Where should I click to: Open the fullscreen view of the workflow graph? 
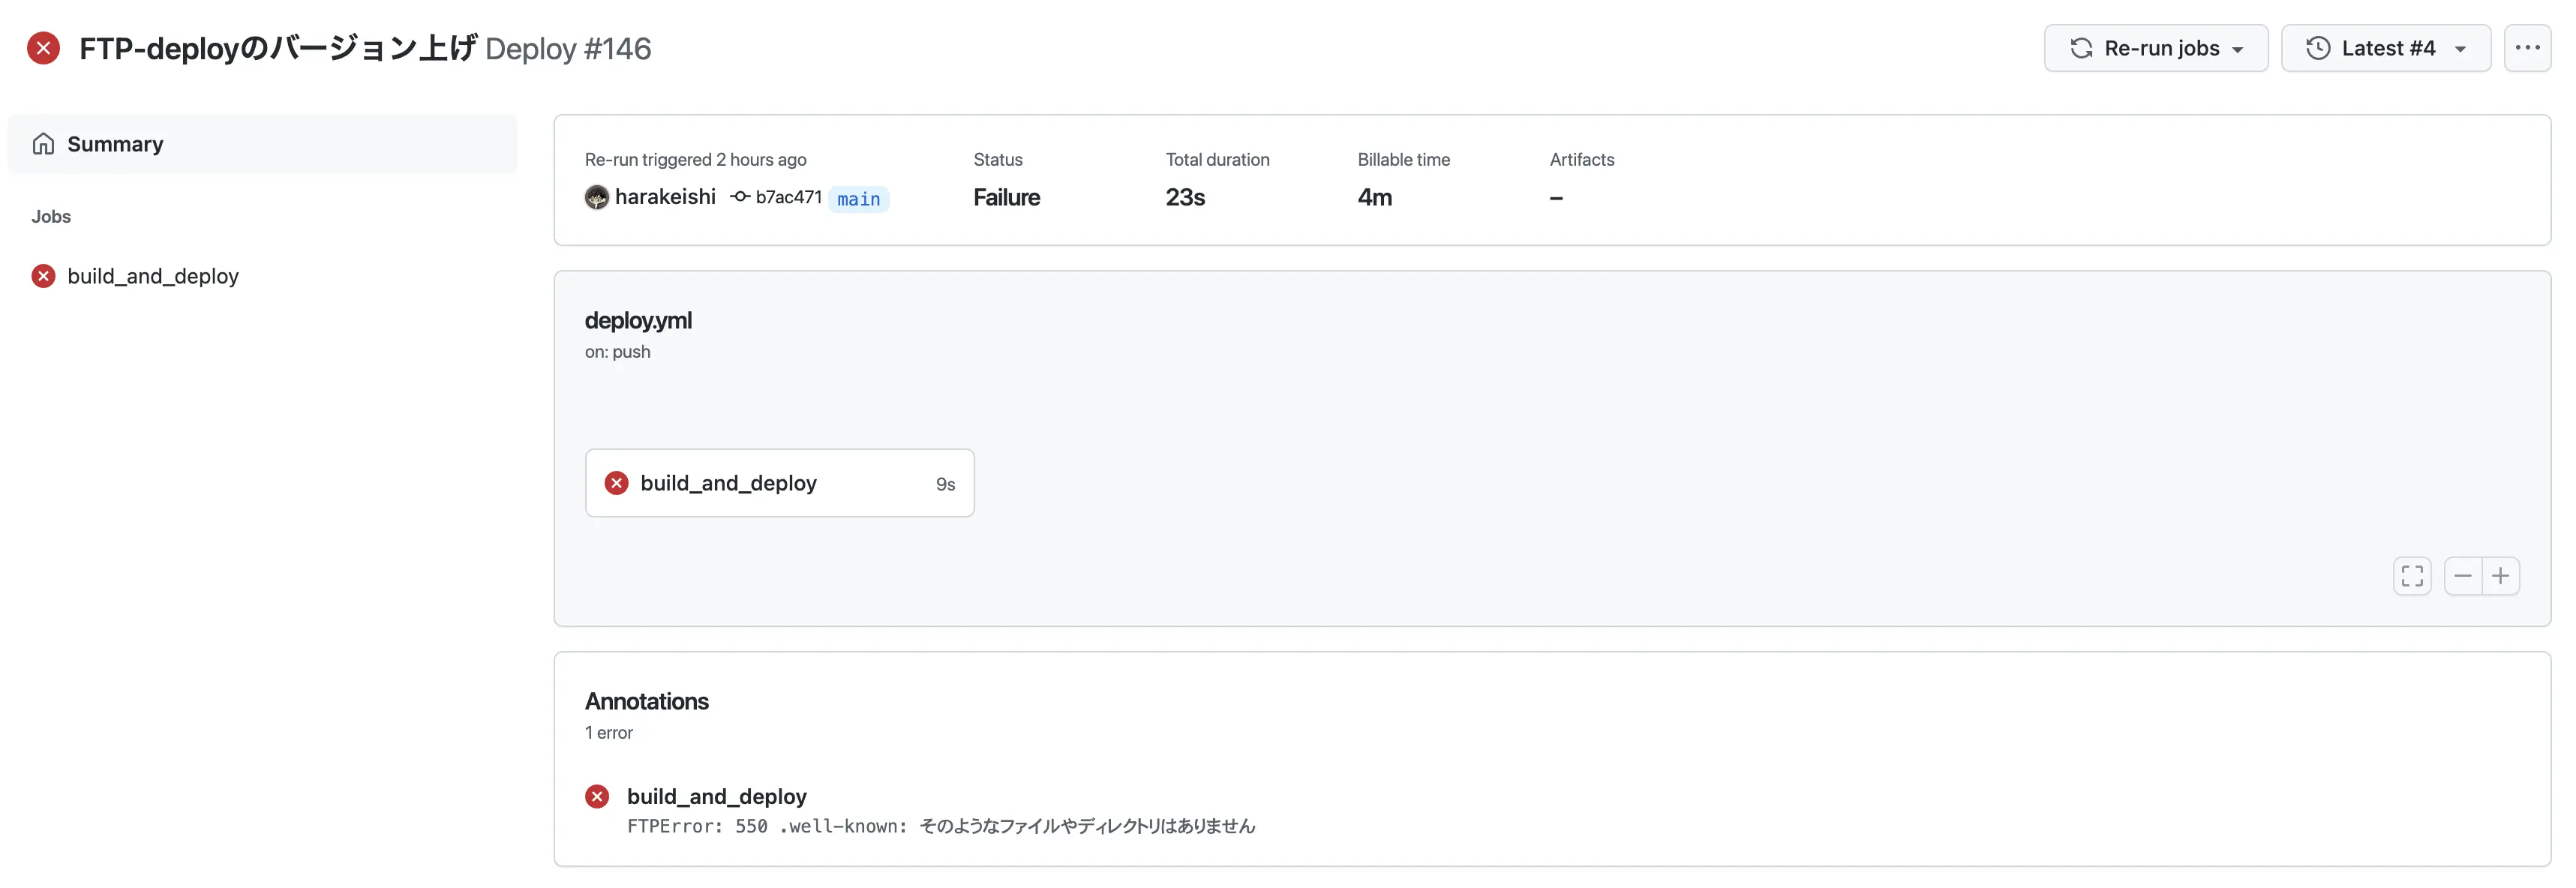pos(2412,575)
